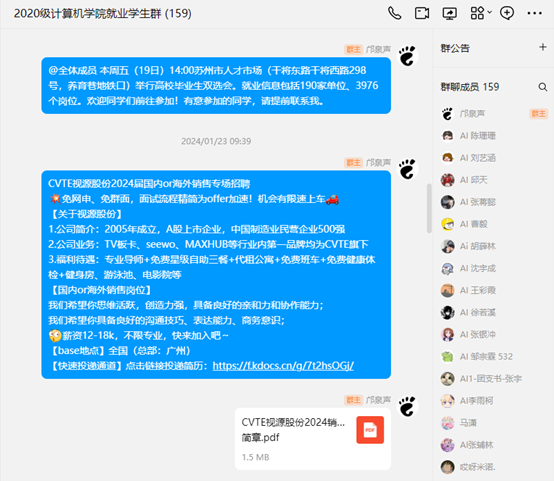
Task: Open member AI 沈宇成's avatar
Action: (447, 268)
